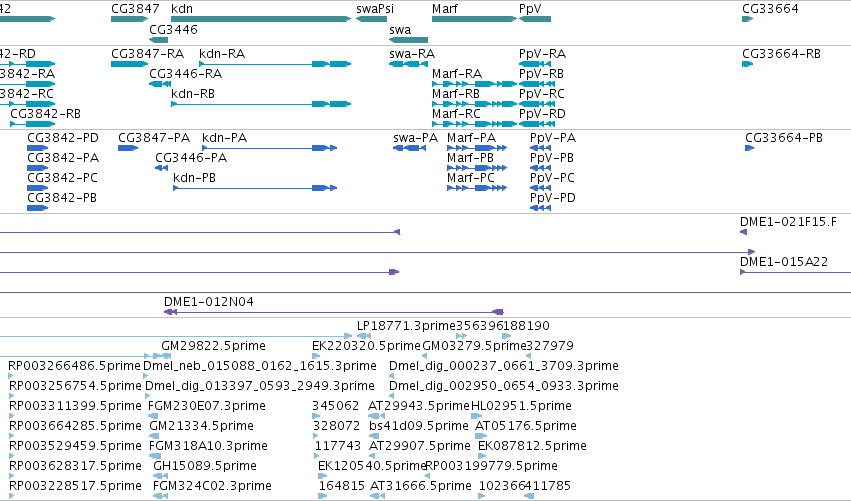Viewport: 851px width, 501px height.
Task: Click the CG3842-PD protein label
Action: [63, 138]
